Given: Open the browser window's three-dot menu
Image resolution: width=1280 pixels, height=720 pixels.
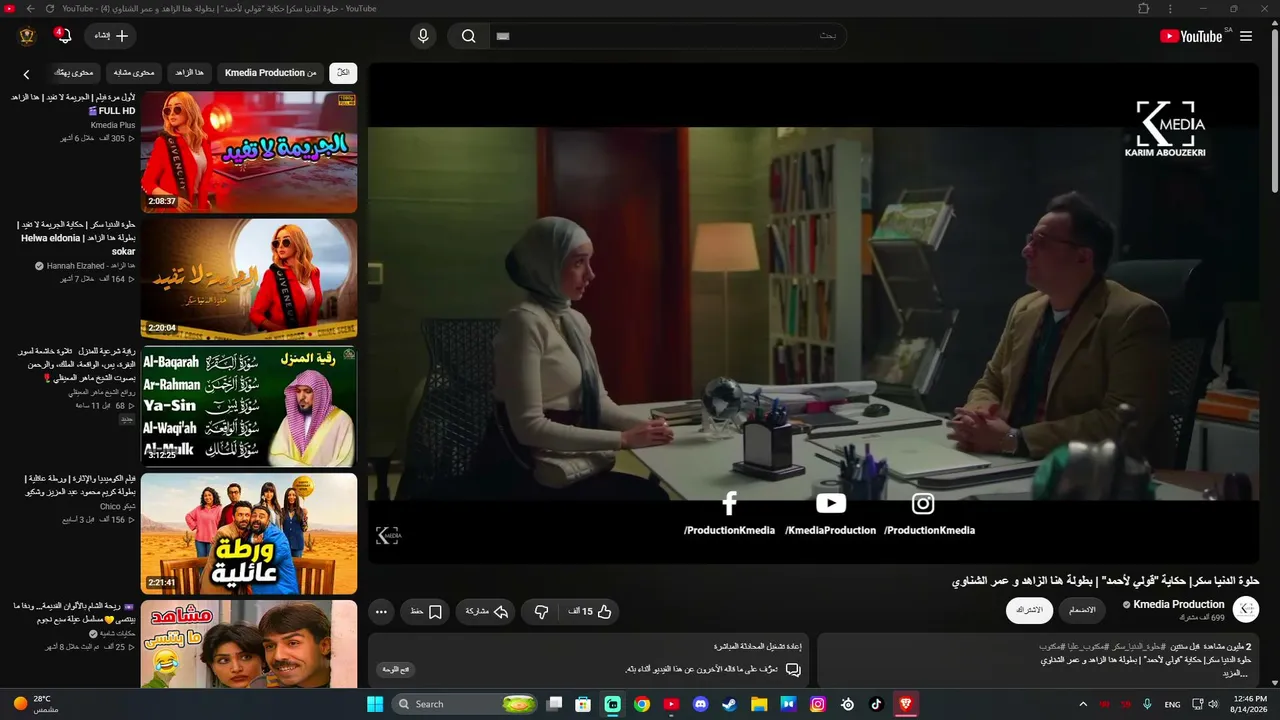Looking at the screenshot, I should point(1171,8).
